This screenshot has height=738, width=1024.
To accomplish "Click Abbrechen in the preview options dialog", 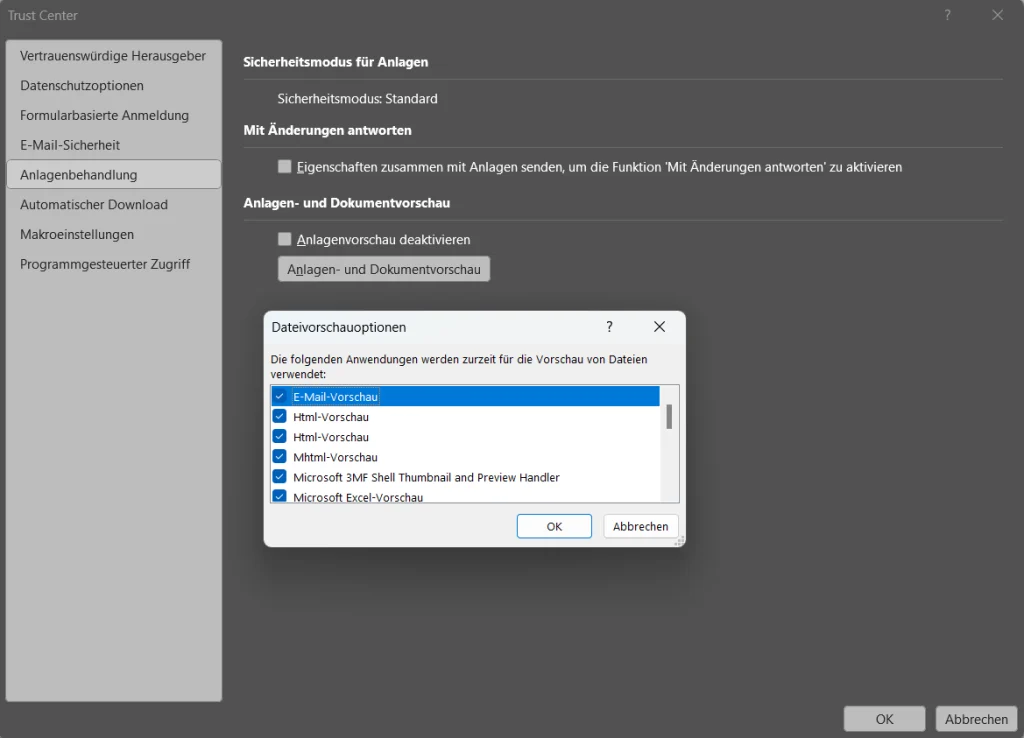I will coord(640,525).
